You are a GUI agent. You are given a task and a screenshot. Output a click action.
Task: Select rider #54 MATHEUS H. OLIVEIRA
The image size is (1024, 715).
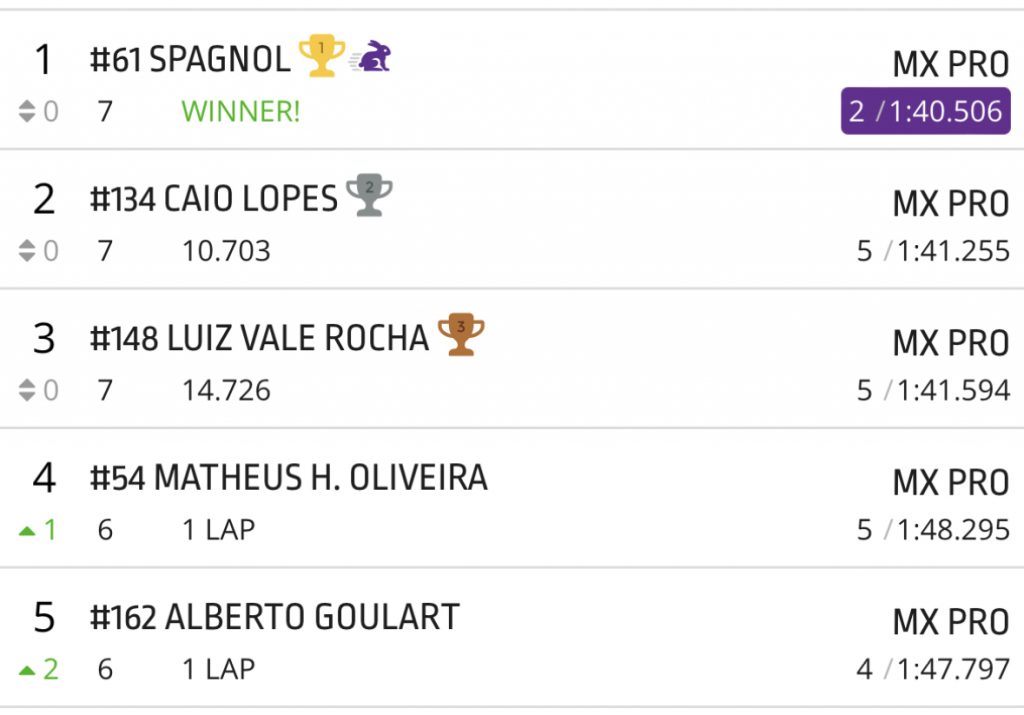288,478
